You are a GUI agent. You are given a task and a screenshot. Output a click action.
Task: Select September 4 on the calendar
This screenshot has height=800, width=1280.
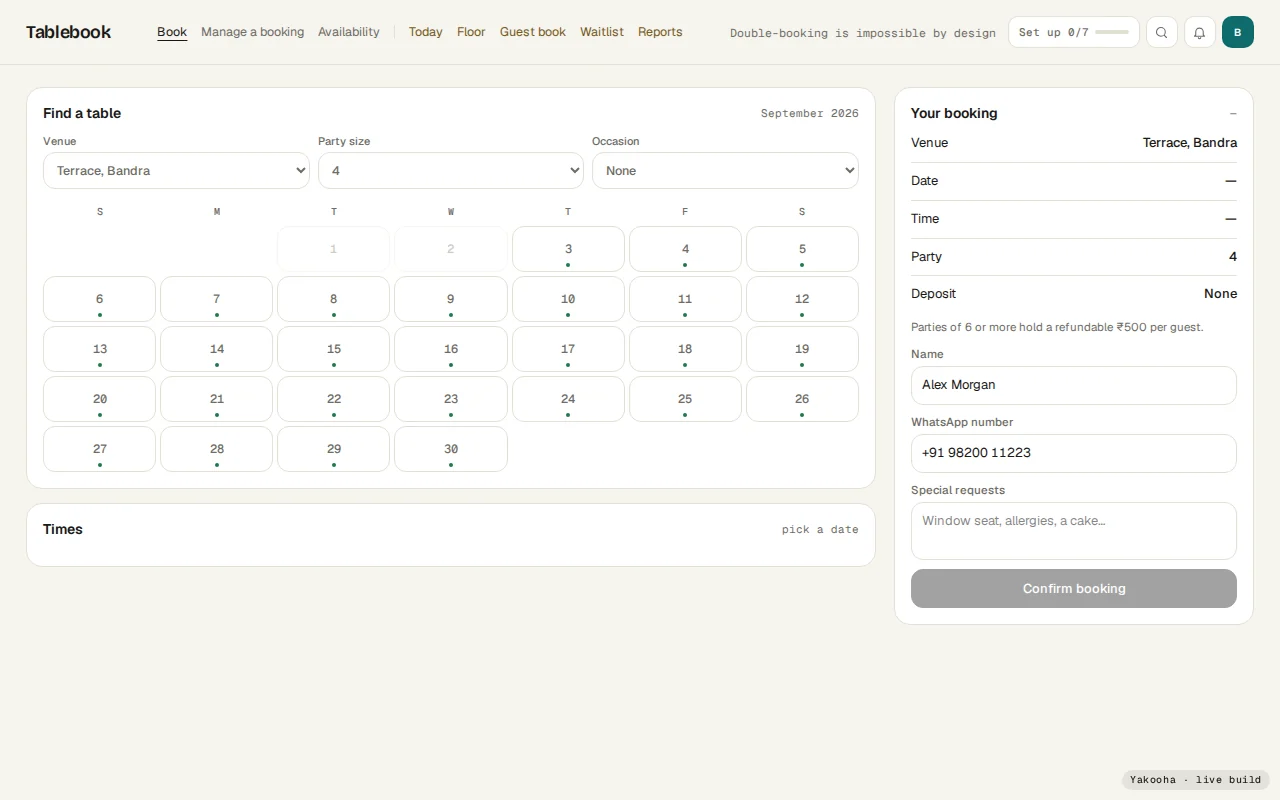[685, 249]
